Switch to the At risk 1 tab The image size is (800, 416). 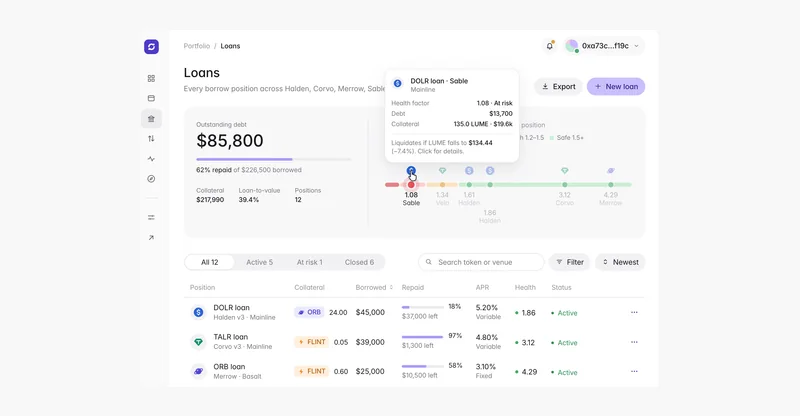(310, 262)
